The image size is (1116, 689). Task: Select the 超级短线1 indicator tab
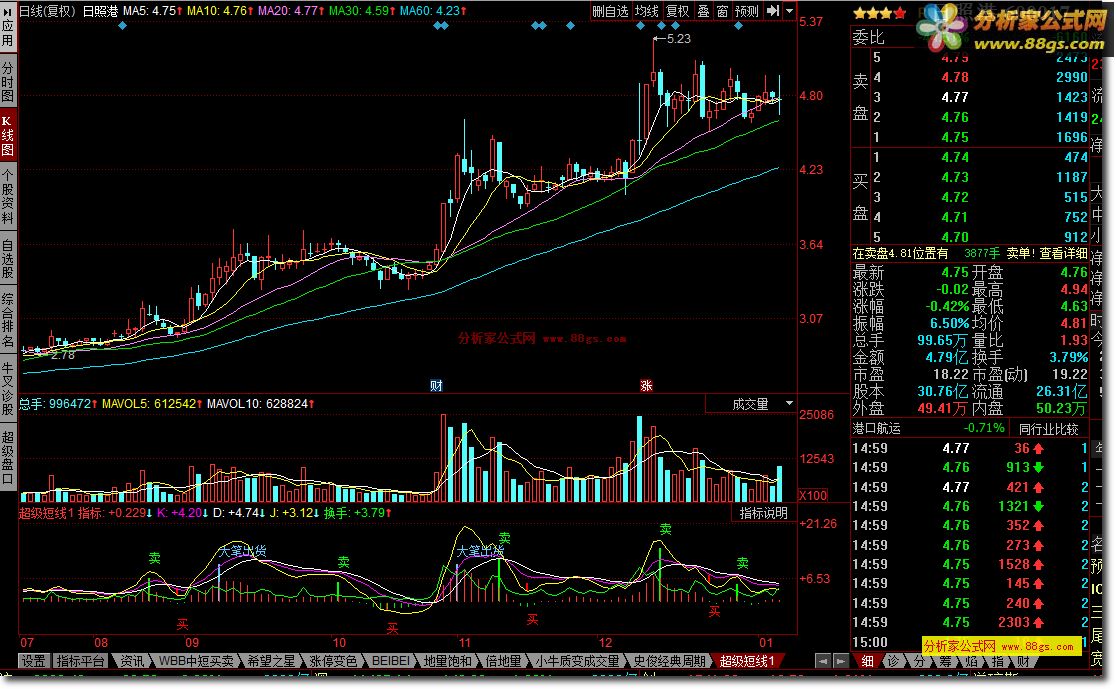point(747,661)
